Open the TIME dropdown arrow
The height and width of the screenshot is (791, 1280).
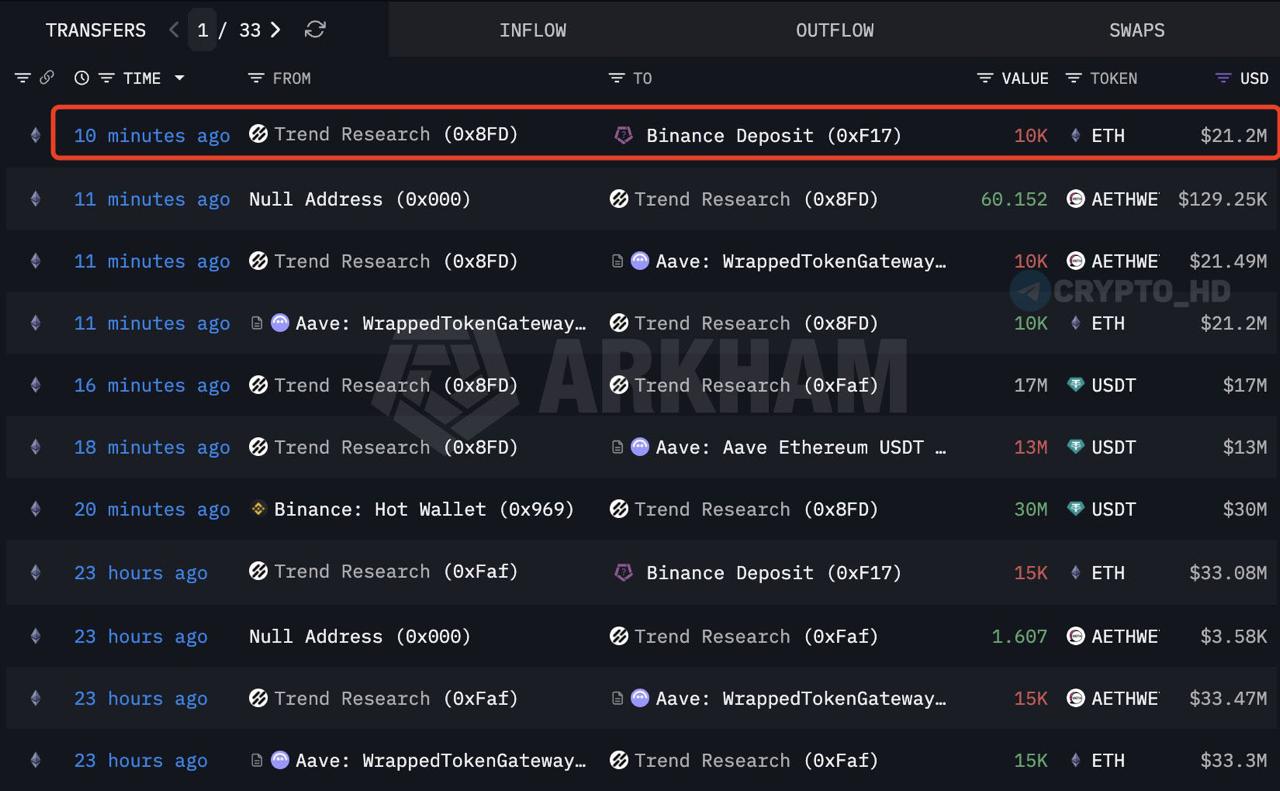coord(180,78)
